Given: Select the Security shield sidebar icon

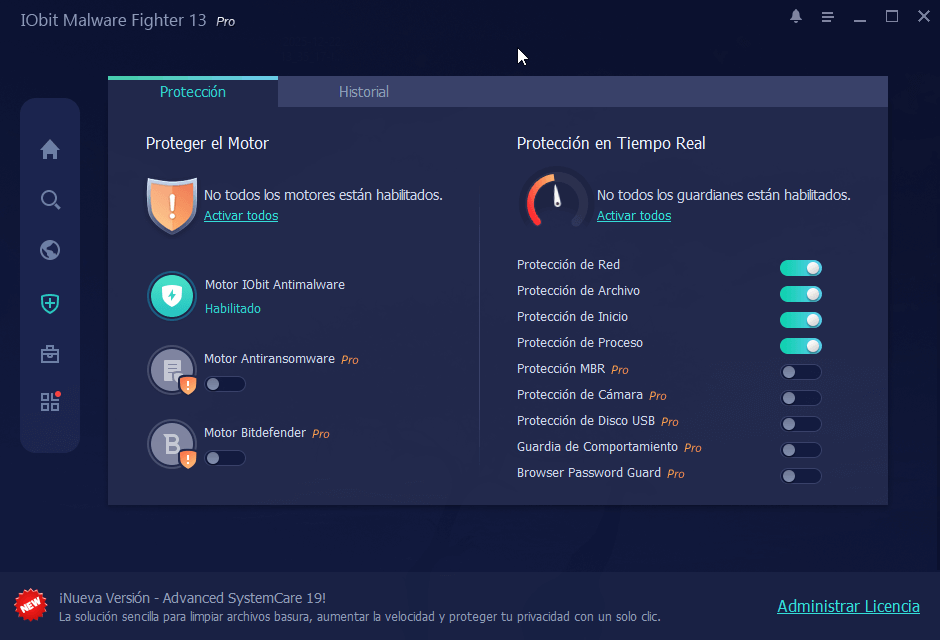Looking at the screenshot, I should click(x=50, y=304).
